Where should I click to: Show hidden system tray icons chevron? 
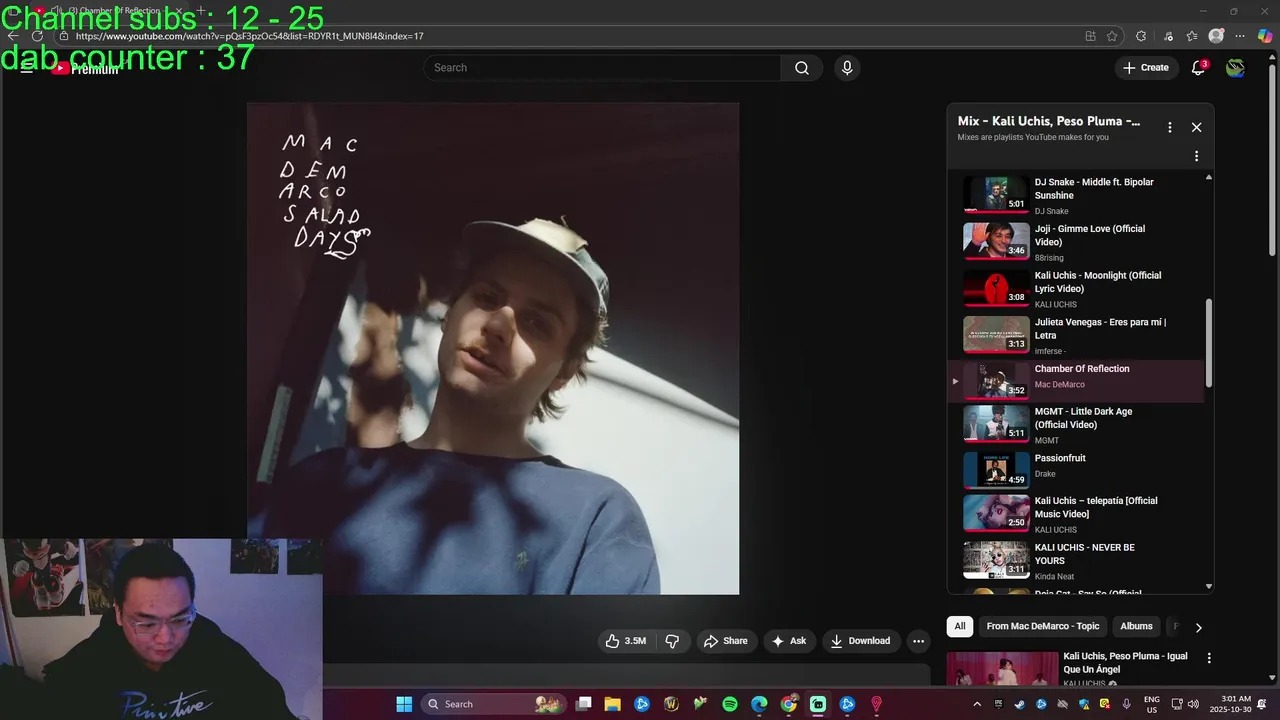click(977, 704)
